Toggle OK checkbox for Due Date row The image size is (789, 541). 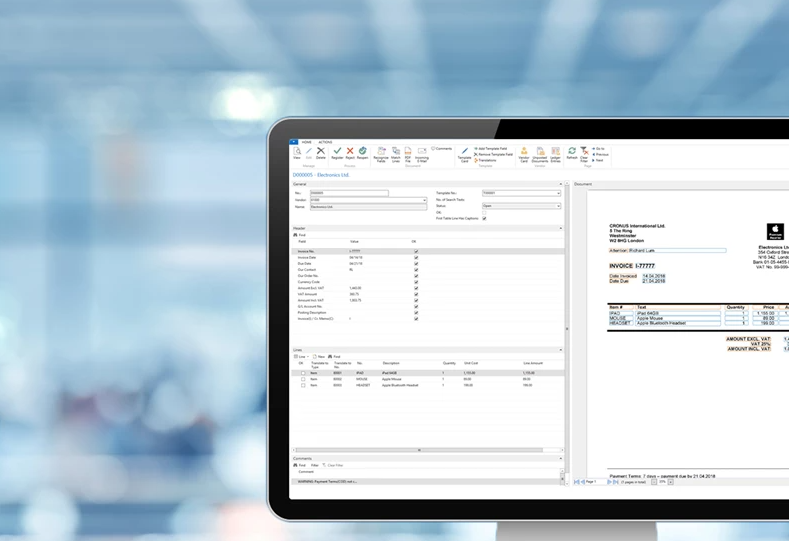tap(416, 263)
